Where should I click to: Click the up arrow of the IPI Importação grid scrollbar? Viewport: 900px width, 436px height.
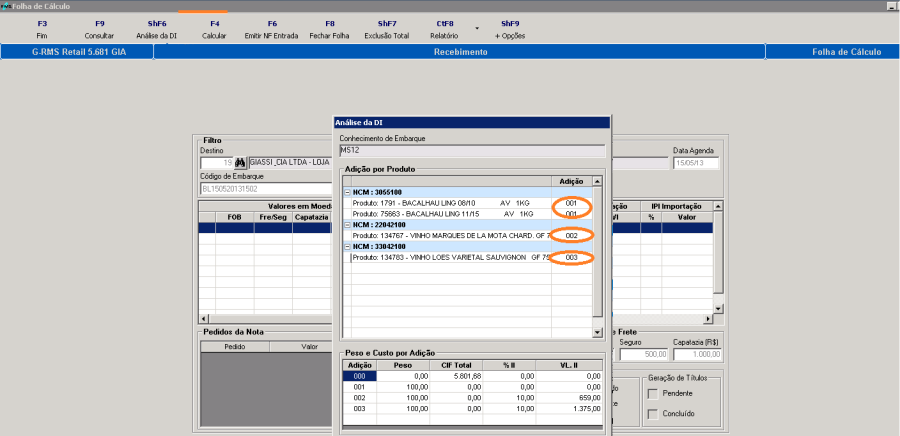coord(718,206)
